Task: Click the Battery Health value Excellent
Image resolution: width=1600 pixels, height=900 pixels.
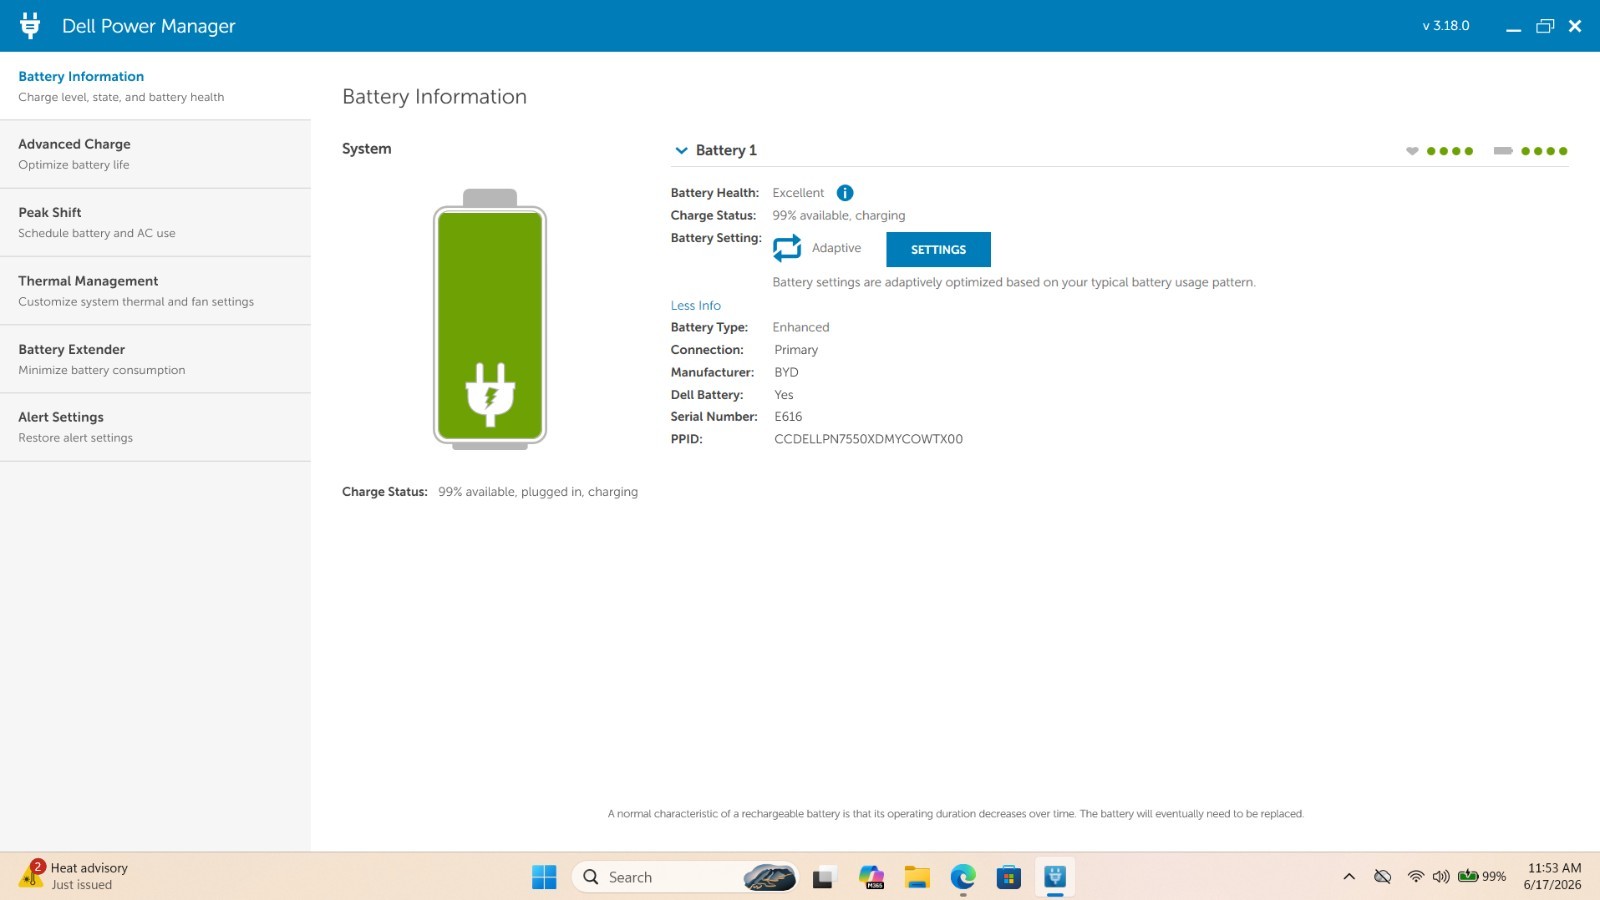Action: 798,193
